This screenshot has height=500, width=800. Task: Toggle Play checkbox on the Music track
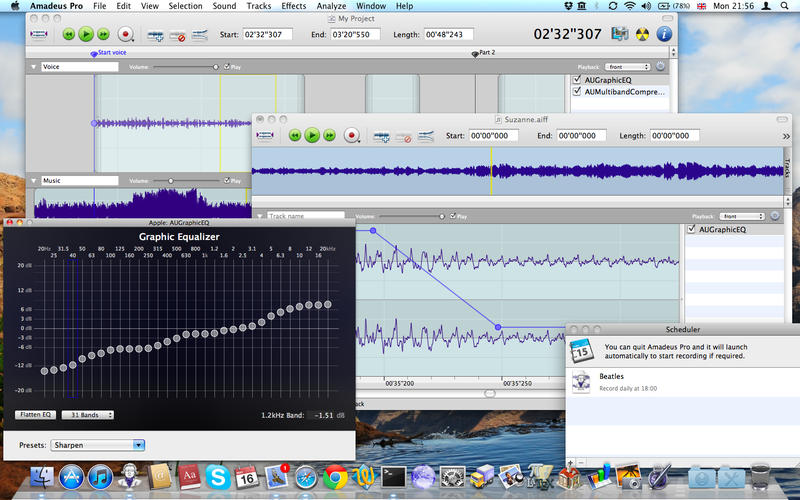pyautogui.click(x=227, y=181)
